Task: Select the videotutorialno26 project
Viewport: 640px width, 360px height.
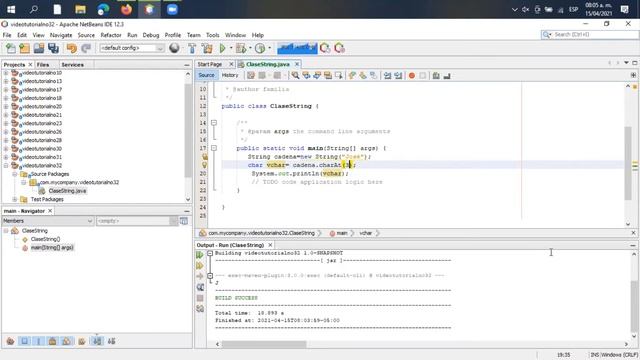Action: coord(42,132)
